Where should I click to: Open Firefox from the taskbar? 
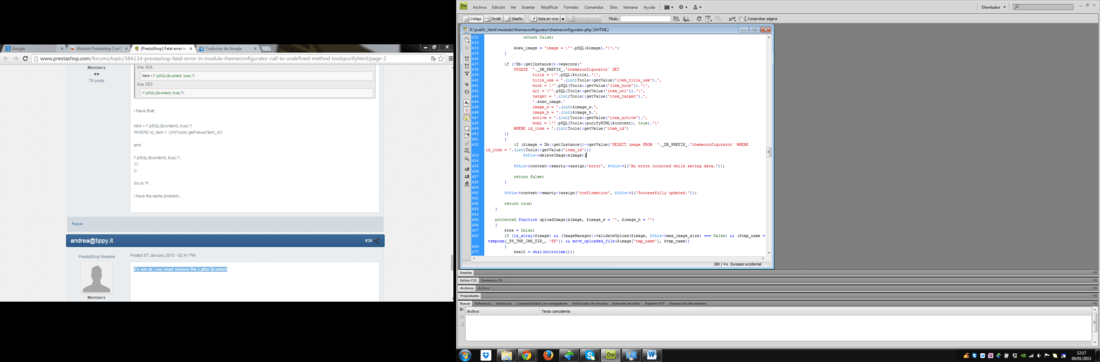(548, 355)
